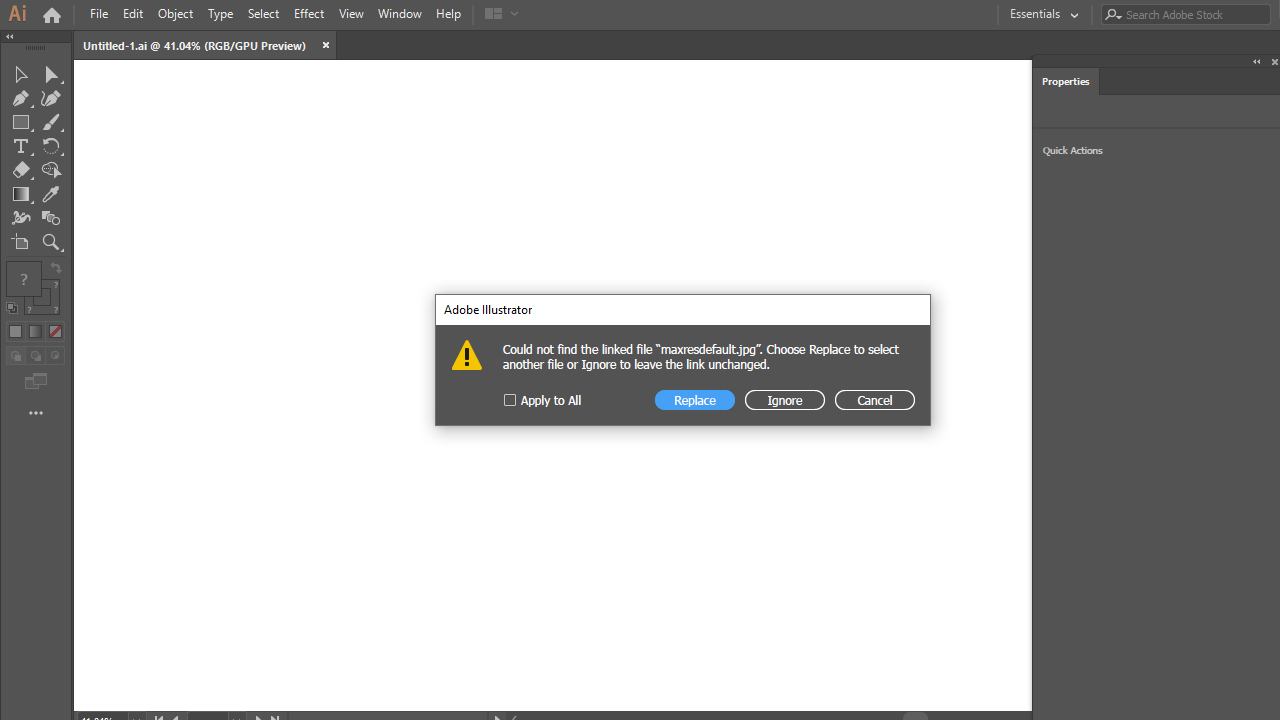This screenshot has width=1280, height=720.
Task: Open the Help menu
Action: pos(449,14)
